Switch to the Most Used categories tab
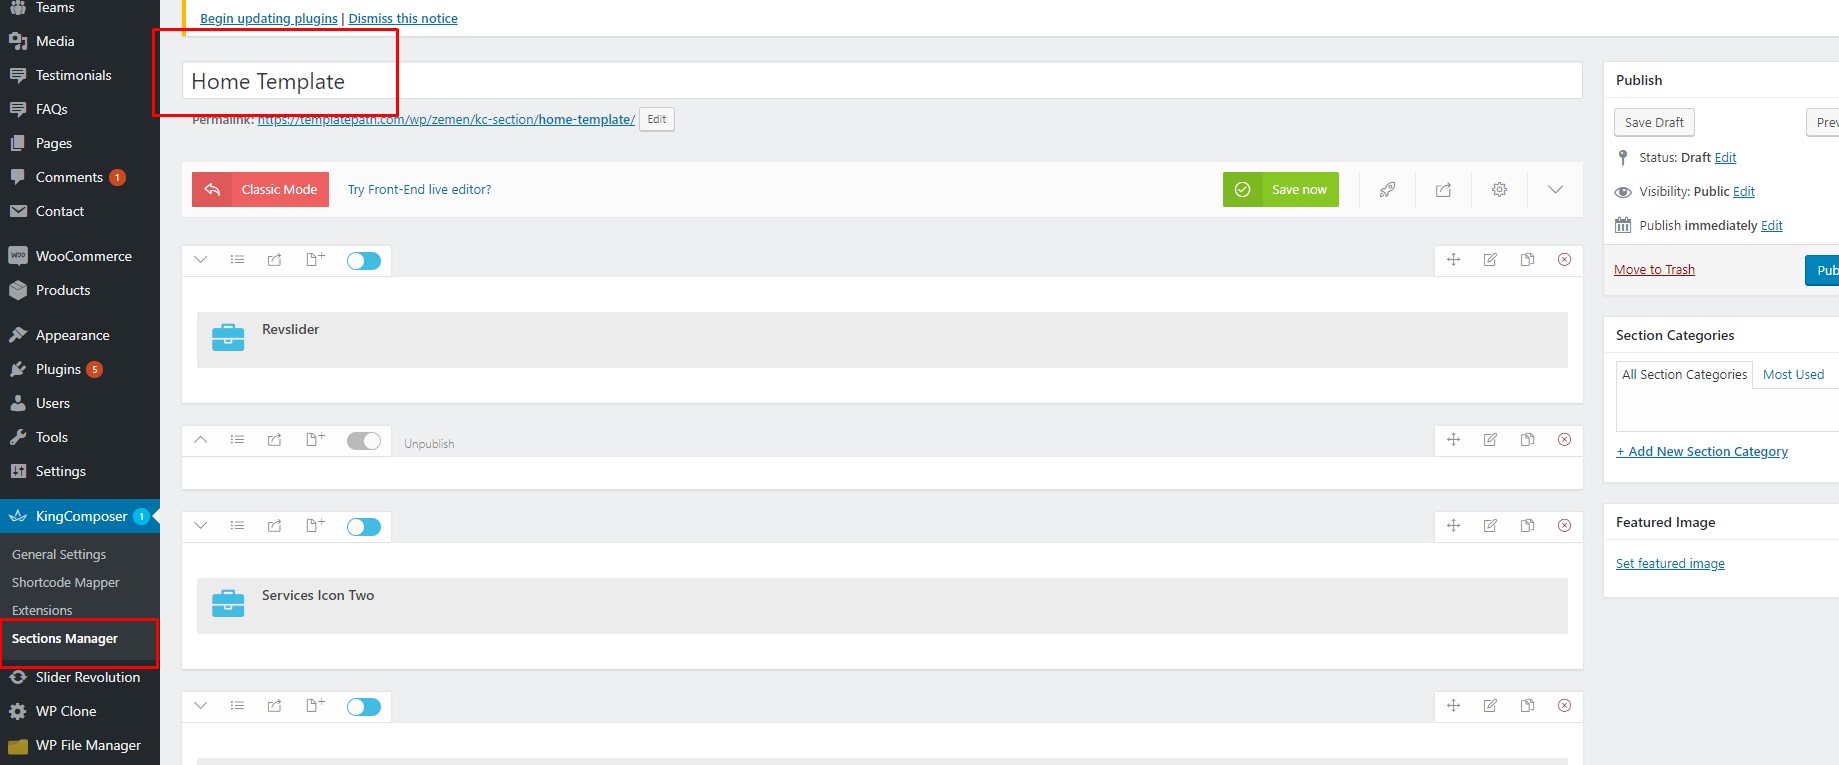The width and height of the screenshot is (1839, 765). (1793, 375)
